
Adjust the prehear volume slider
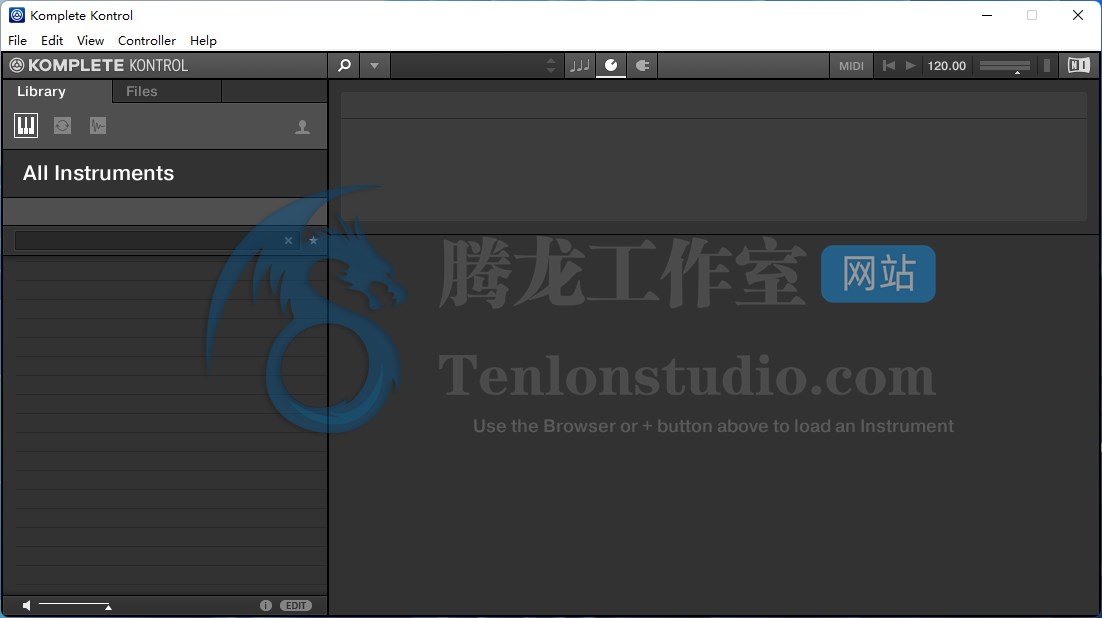[75, 605]
